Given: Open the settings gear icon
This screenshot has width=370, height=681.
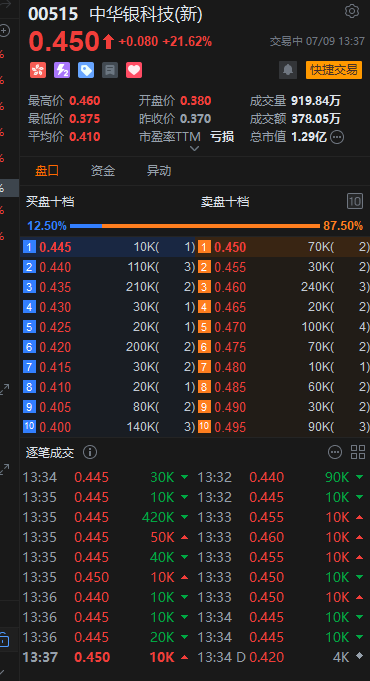Looking at the screenshot, I should coord(352,11).
